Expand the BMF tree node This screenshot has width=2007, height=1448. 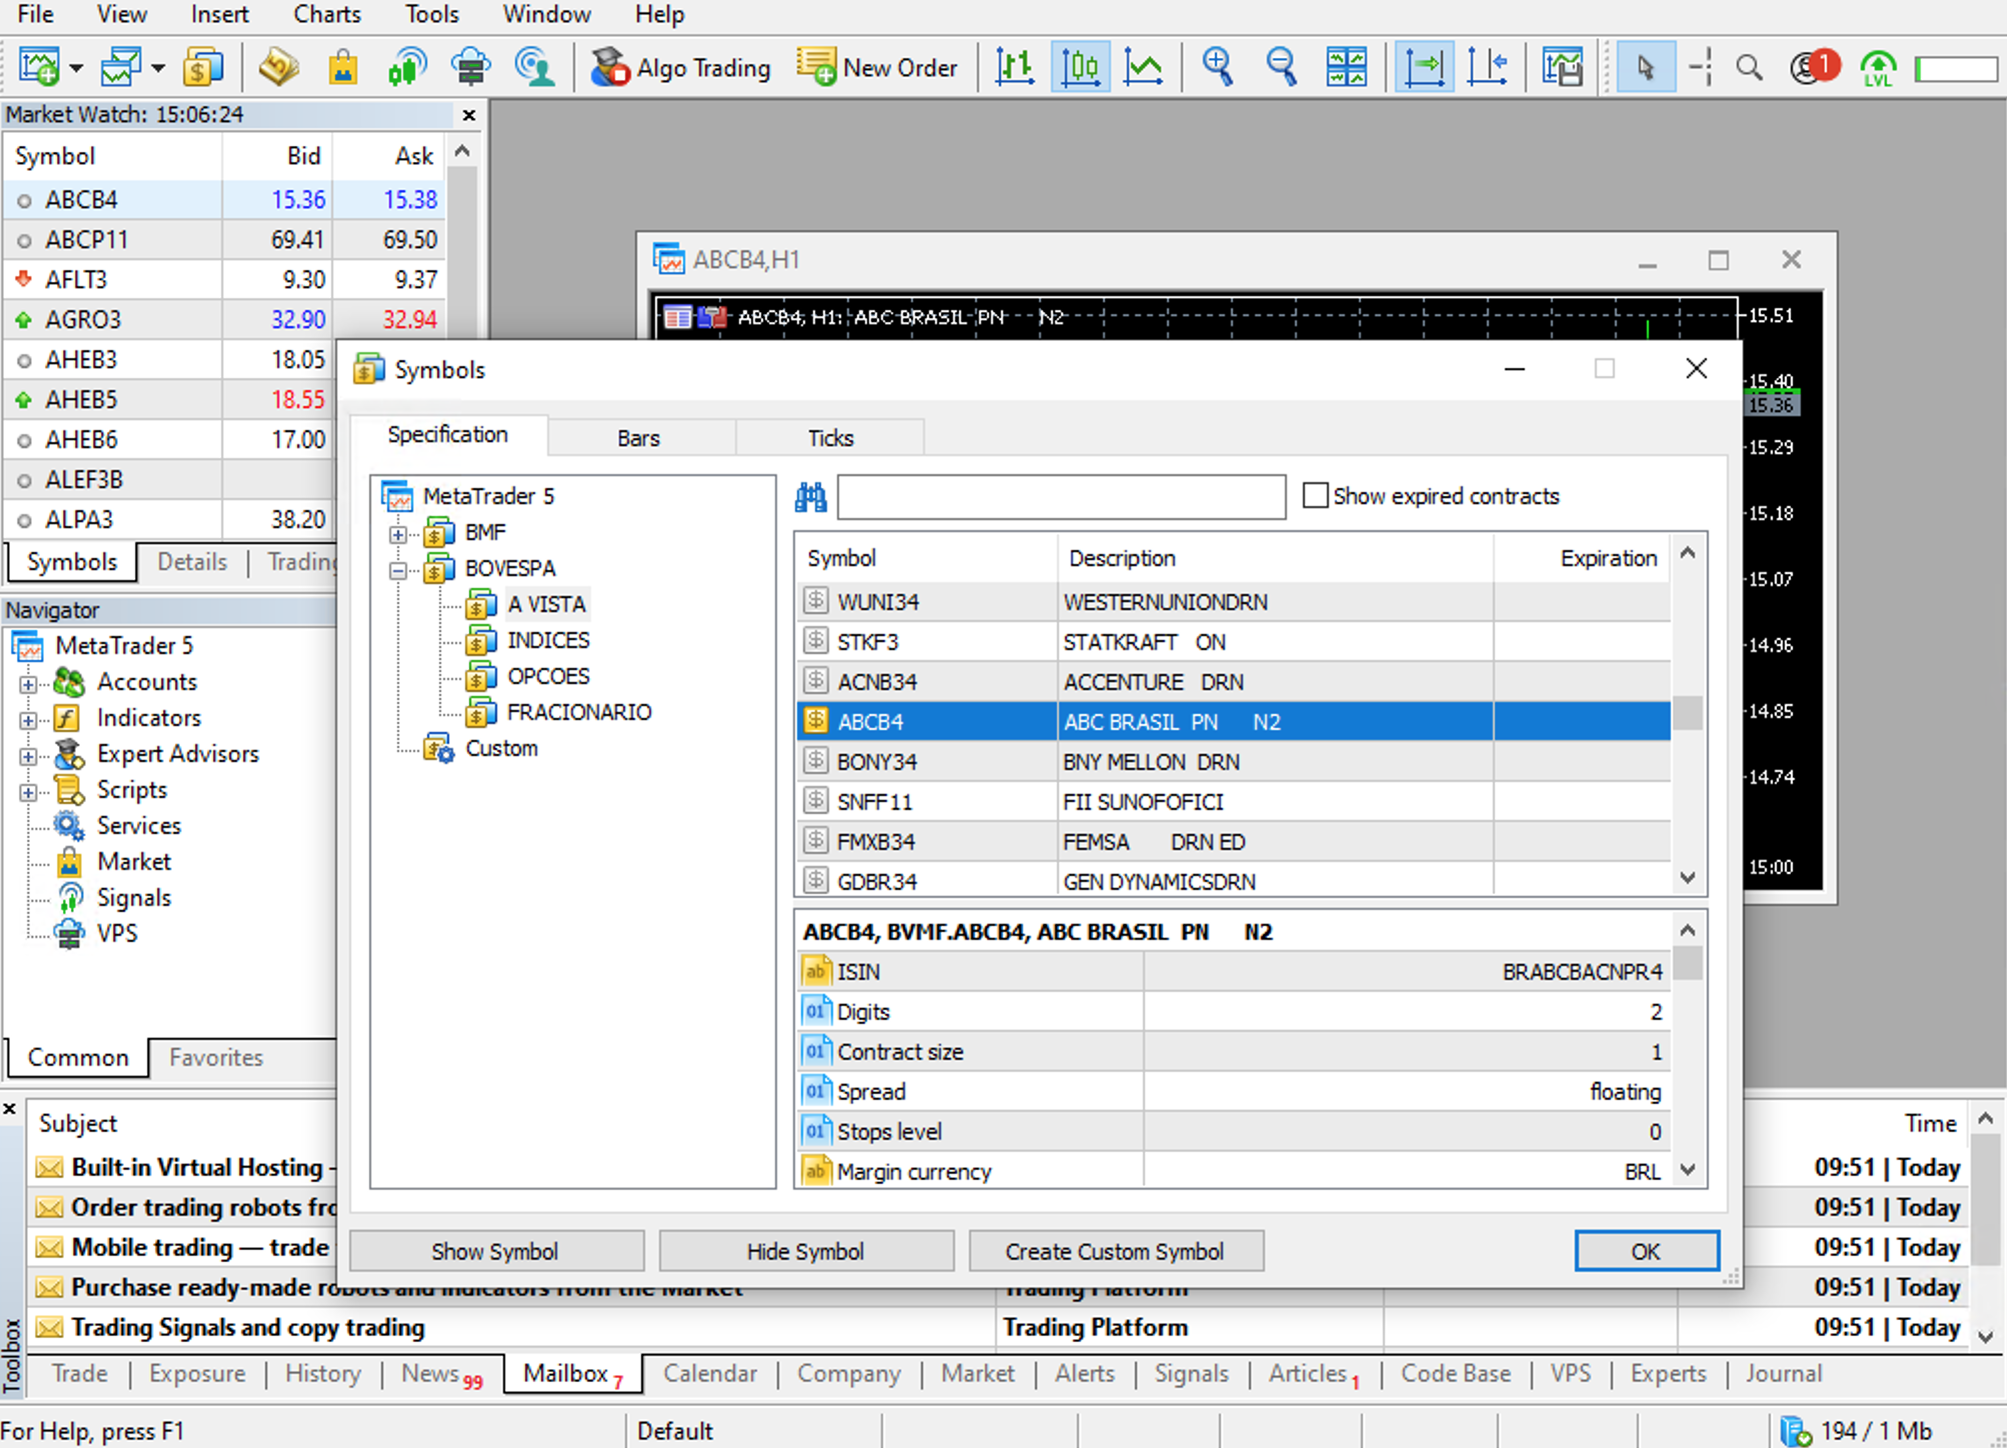[x=398, y=534]
